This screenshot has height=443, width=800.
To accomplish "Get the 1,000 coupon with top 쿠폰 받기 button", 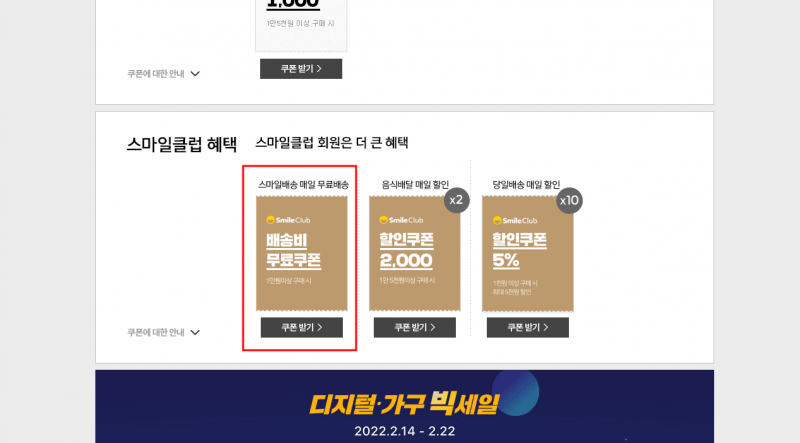I will (301, 69).
